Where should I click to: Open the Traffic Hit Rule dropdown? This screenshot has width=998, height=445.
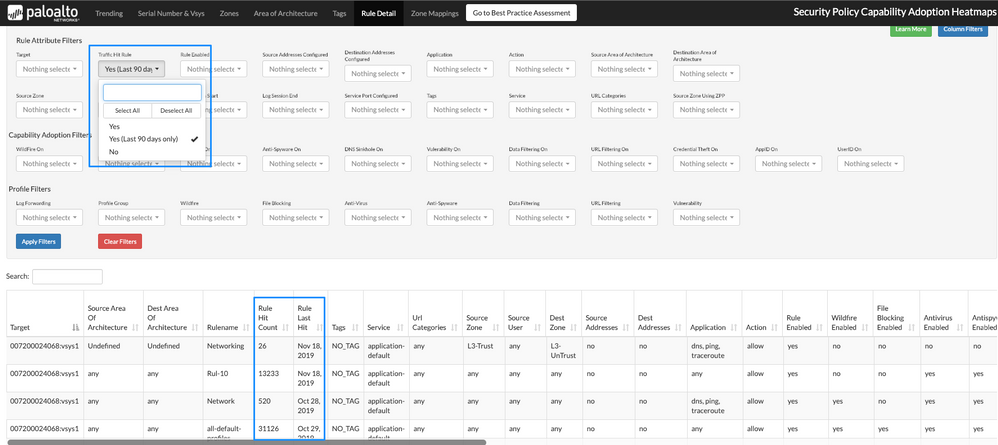click(131, 69)
